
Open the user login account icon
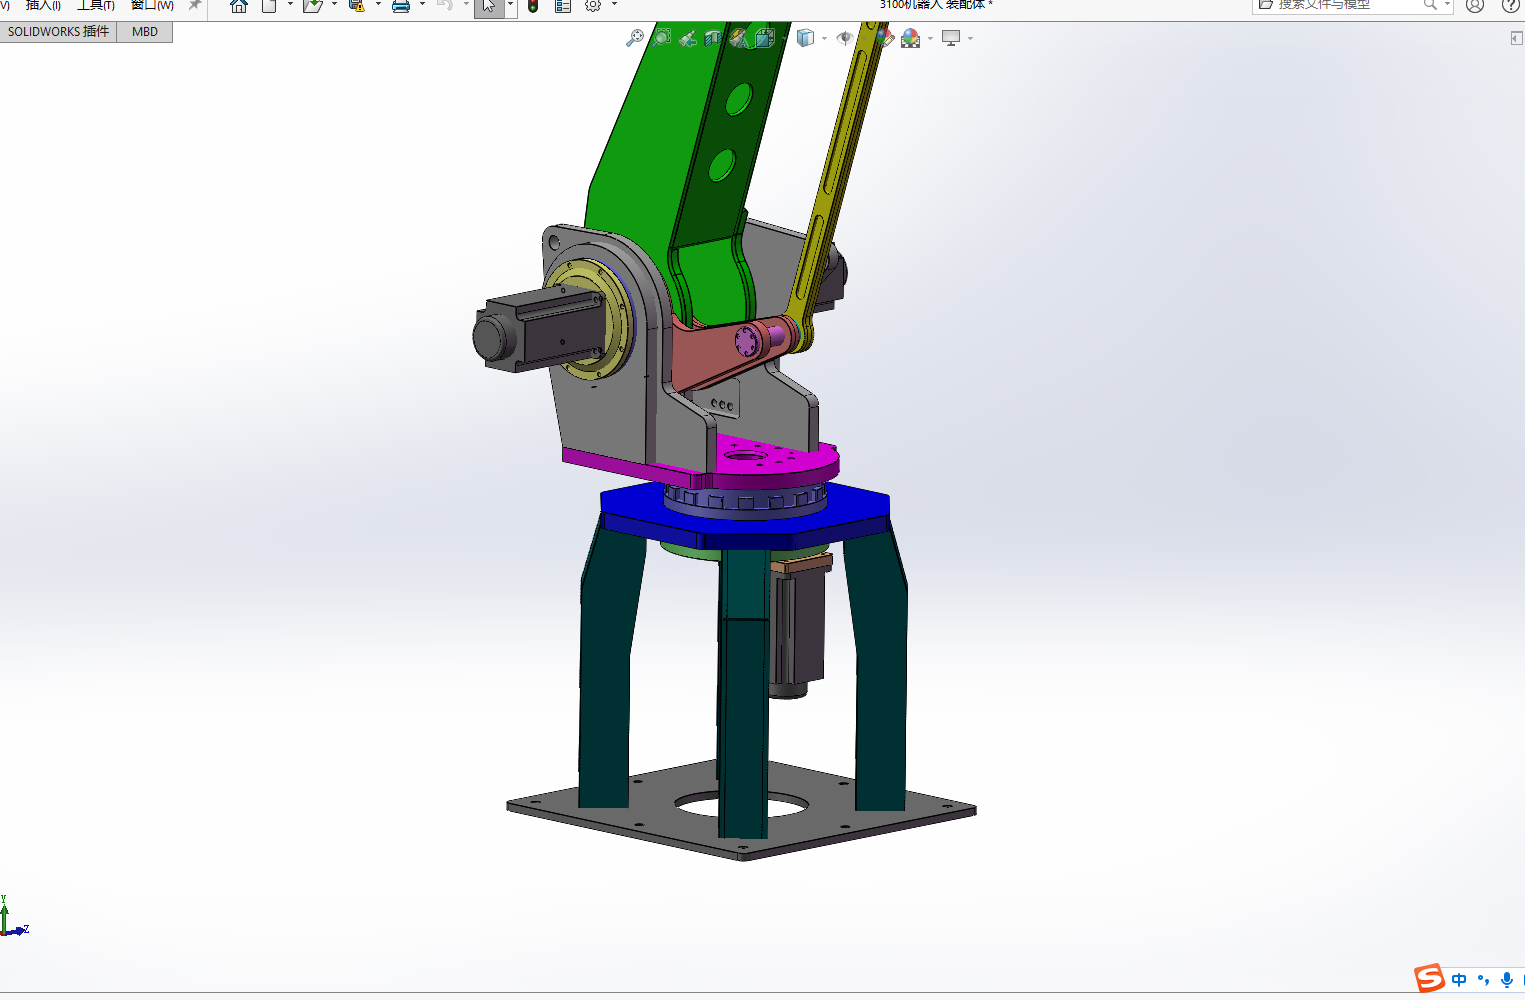[x=1475, y=6]
